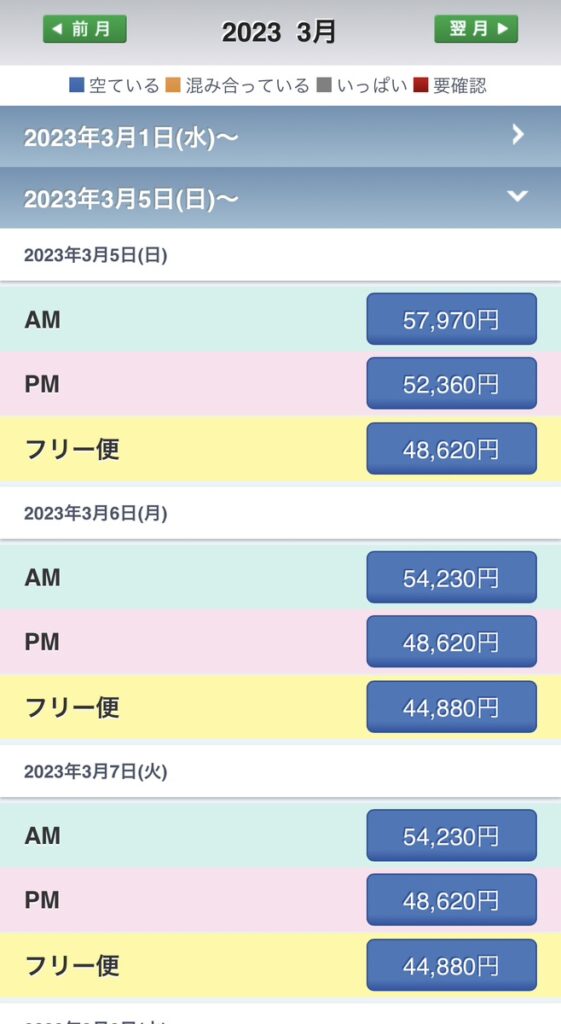
Task: Expand the 2023年3月1日(水)〜 week section
Action: click(x=280, y=136)
